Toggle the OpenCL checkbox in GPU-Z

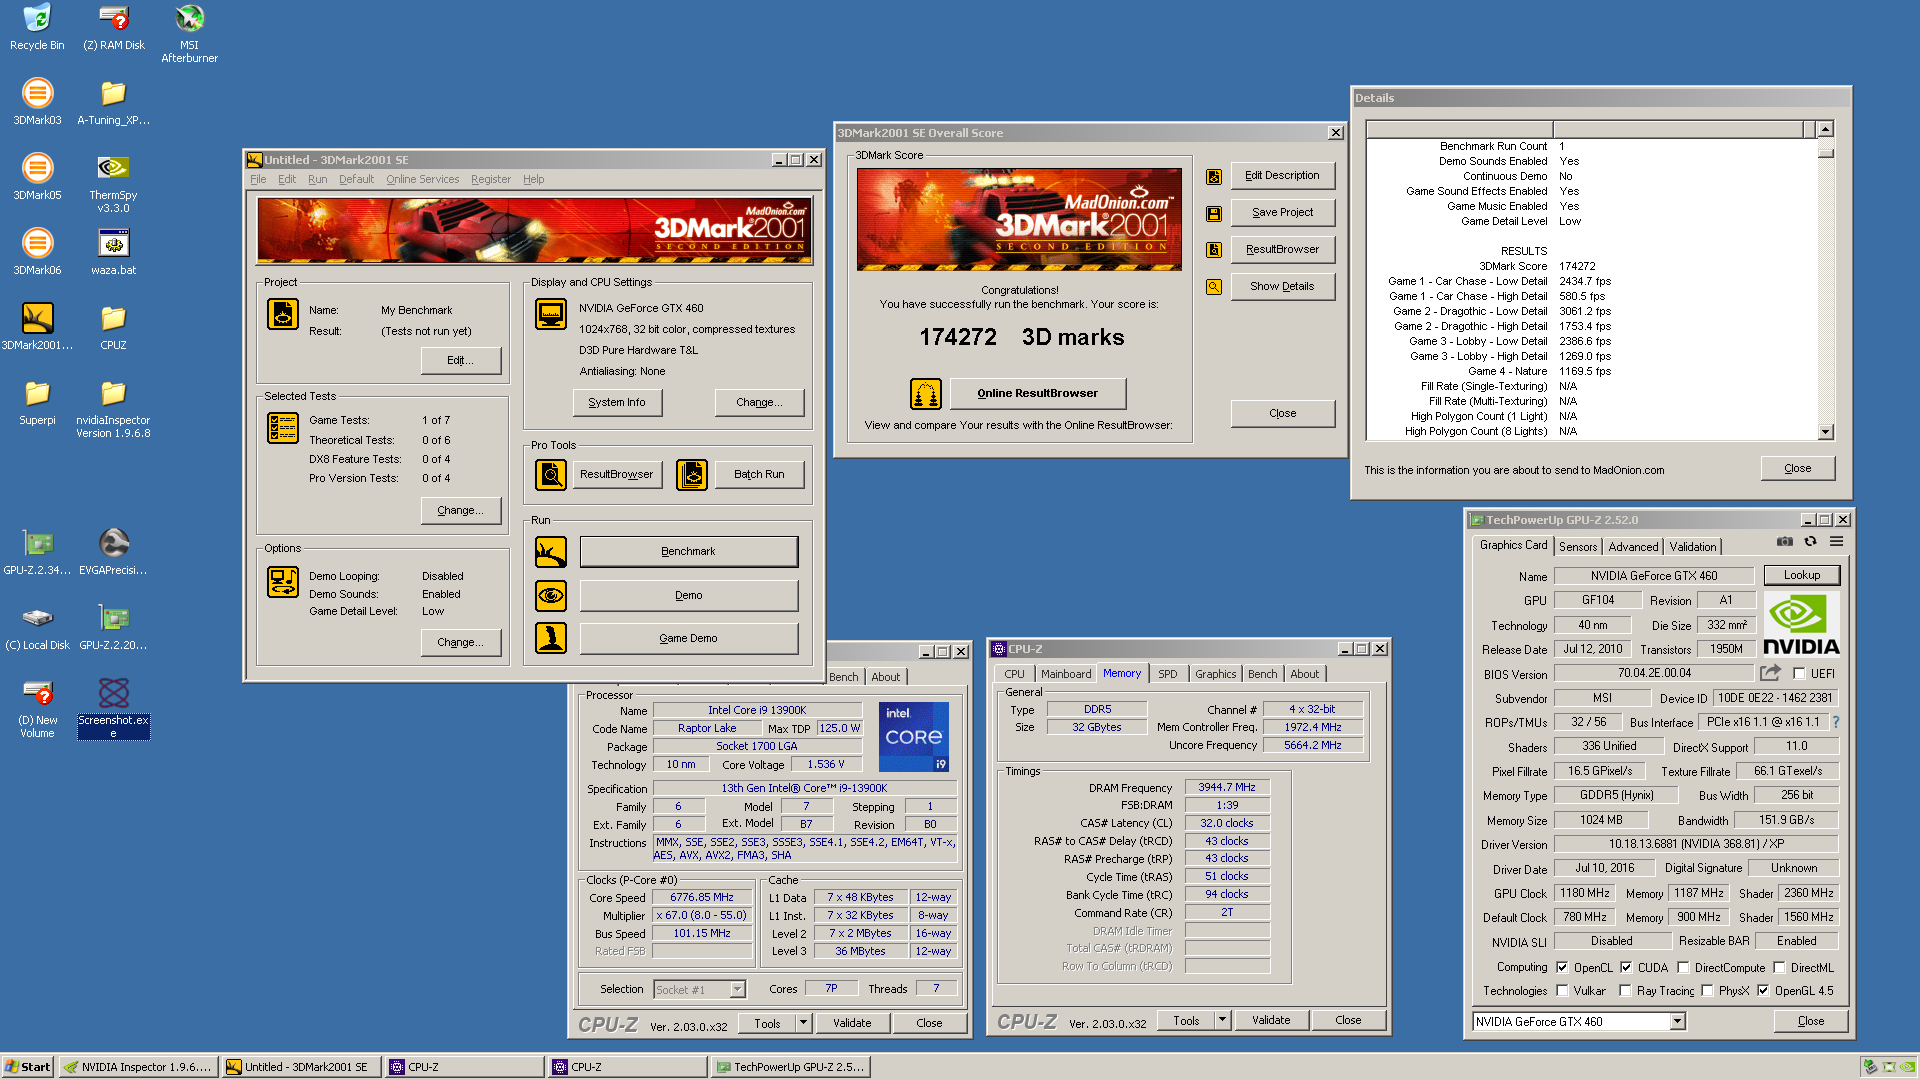coord(1562,968)
